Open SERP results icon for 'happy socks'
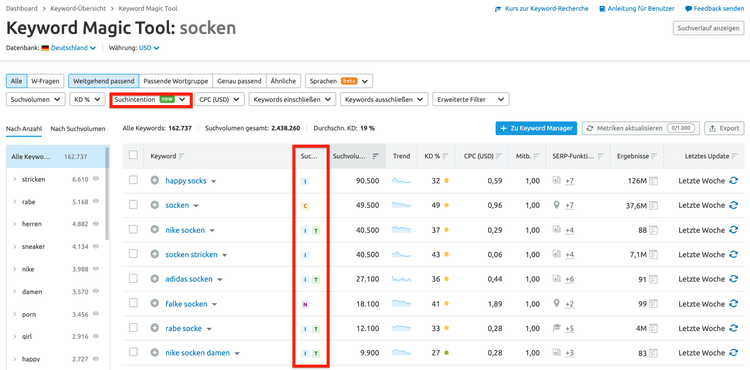 [x=653, y=181]
